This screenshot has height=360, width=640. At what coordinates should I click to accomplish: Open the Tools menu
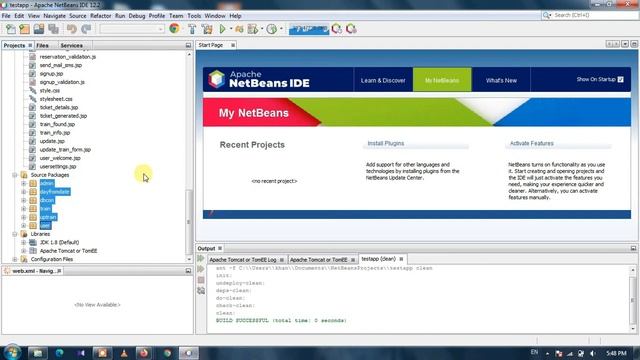pos(194,16)
